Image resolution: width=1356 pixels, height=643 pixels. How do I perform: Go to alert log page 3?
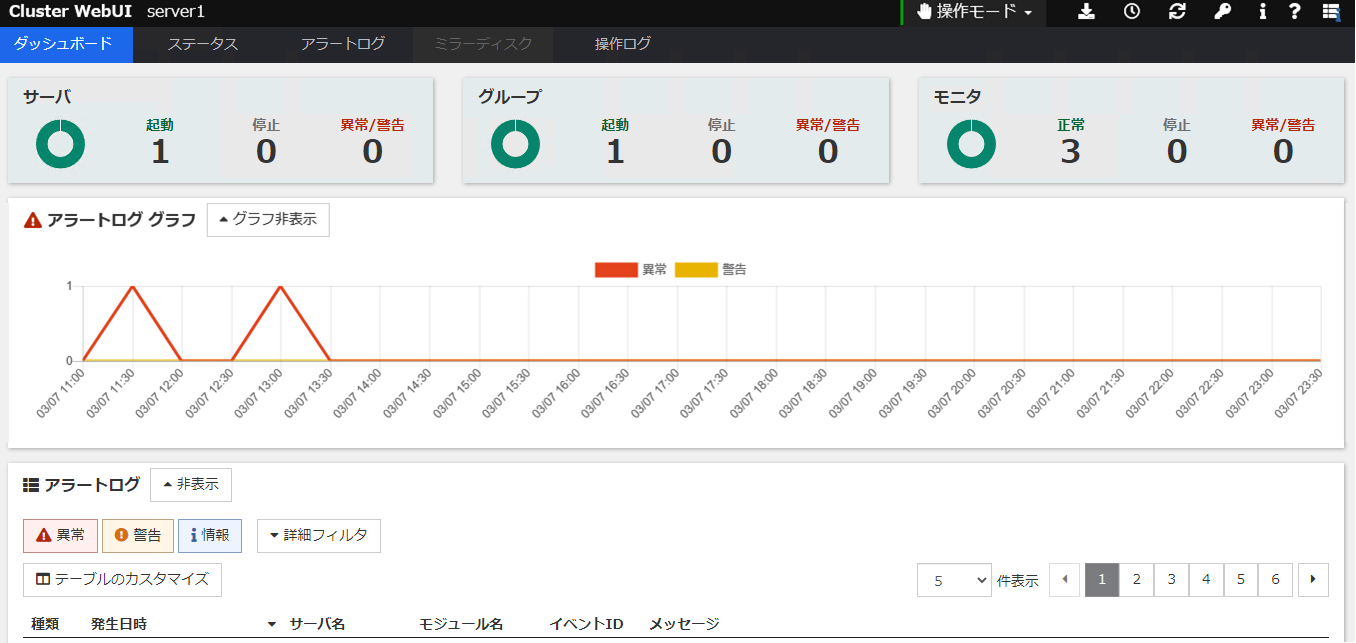pos(1171,580)
